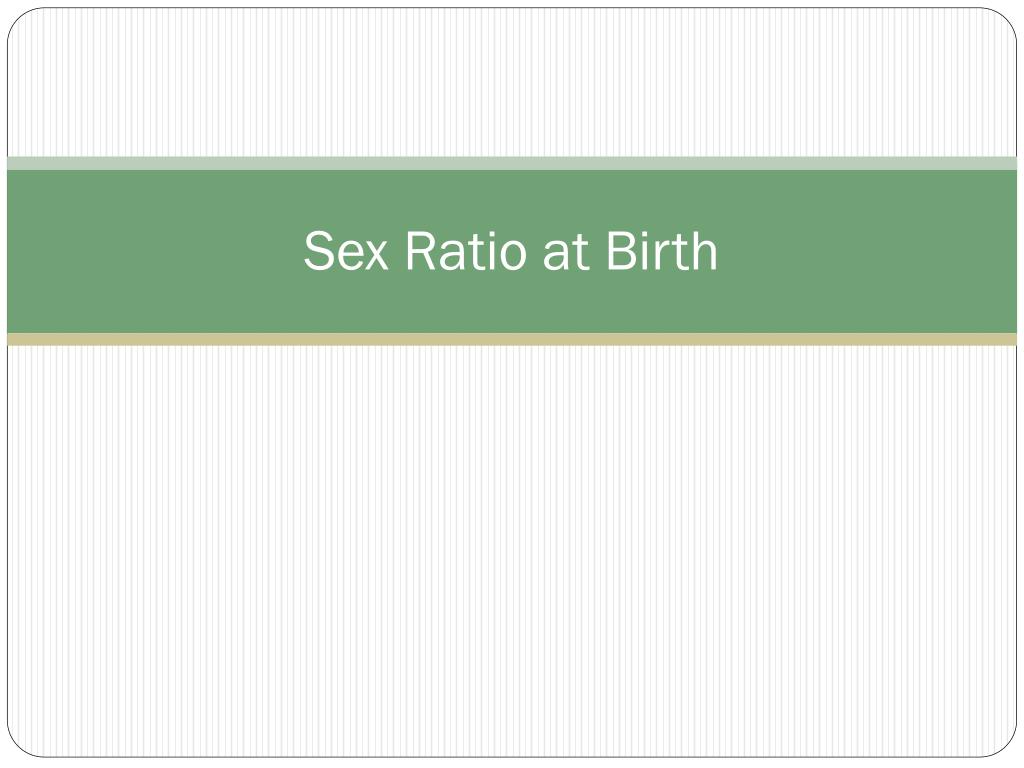Click the green banner left of the title
Screen dimensions: 1024x768
[x=155, y=251]
